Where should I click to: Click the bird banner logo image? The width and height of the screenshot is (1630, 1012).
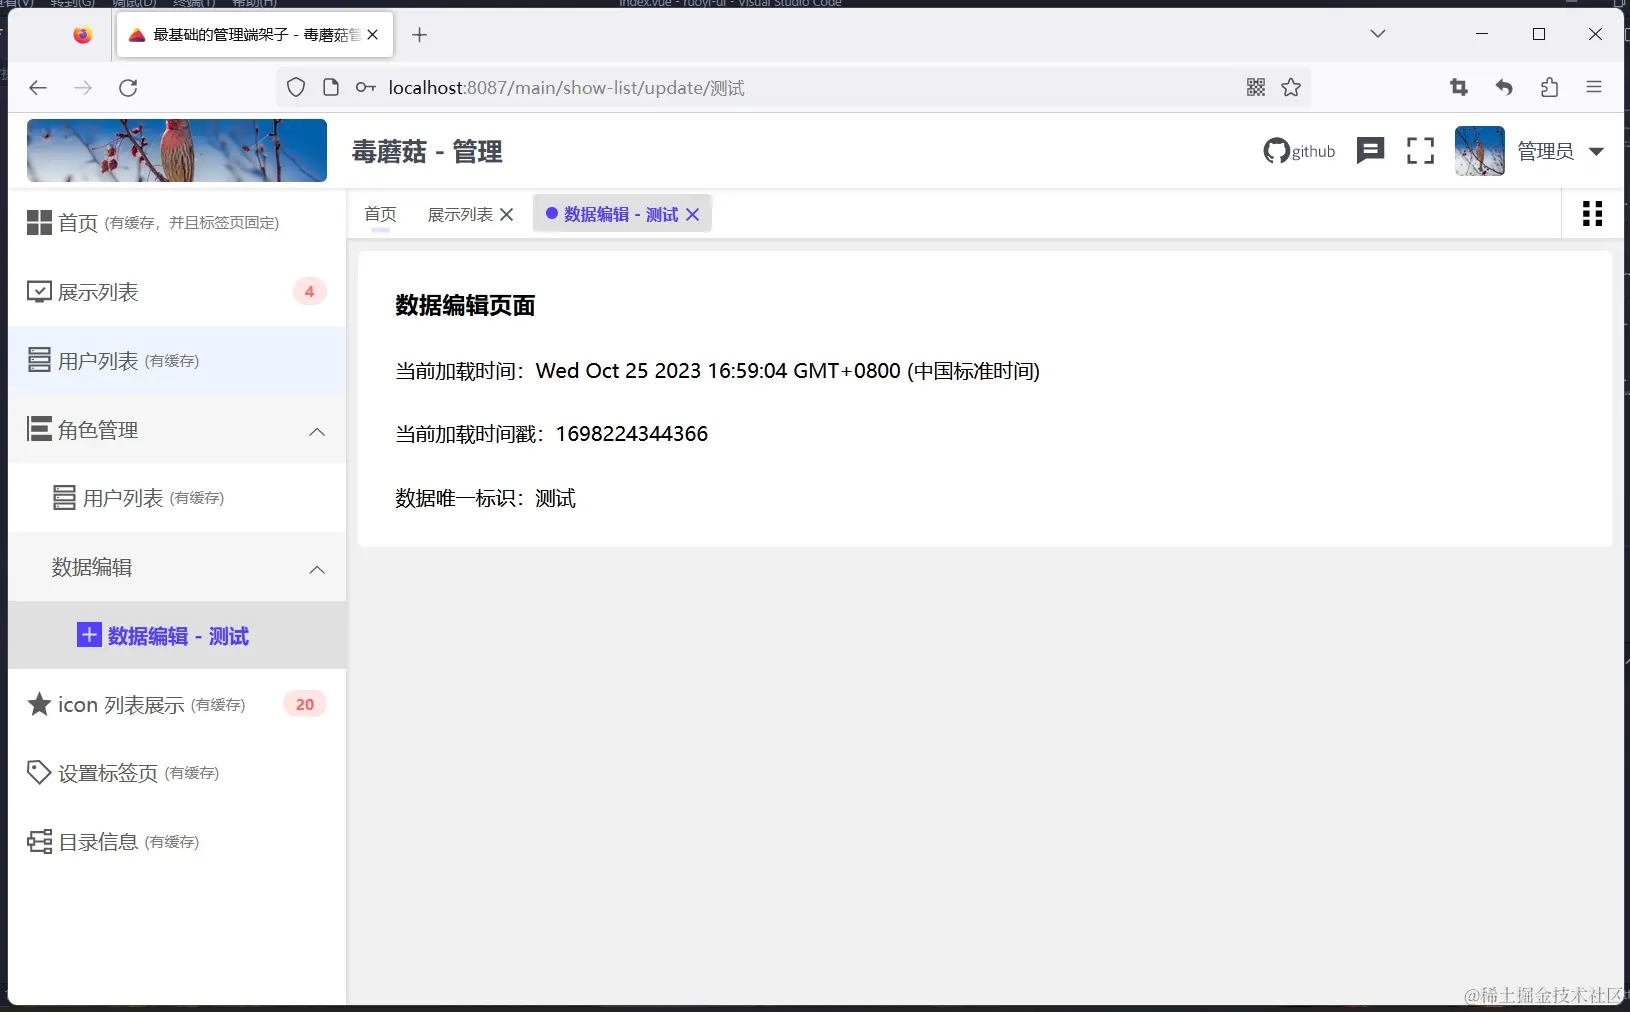click(x=177, y=150)
